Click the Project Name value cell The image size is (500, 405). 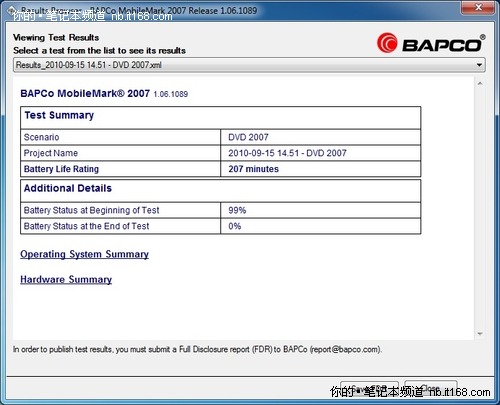(x=320, y=153)
